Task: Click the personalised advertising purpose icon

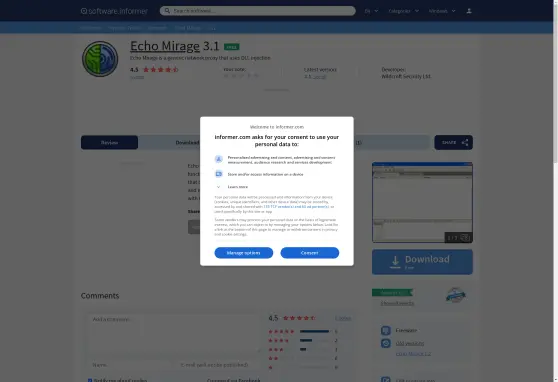Action: tap(219, 159)
